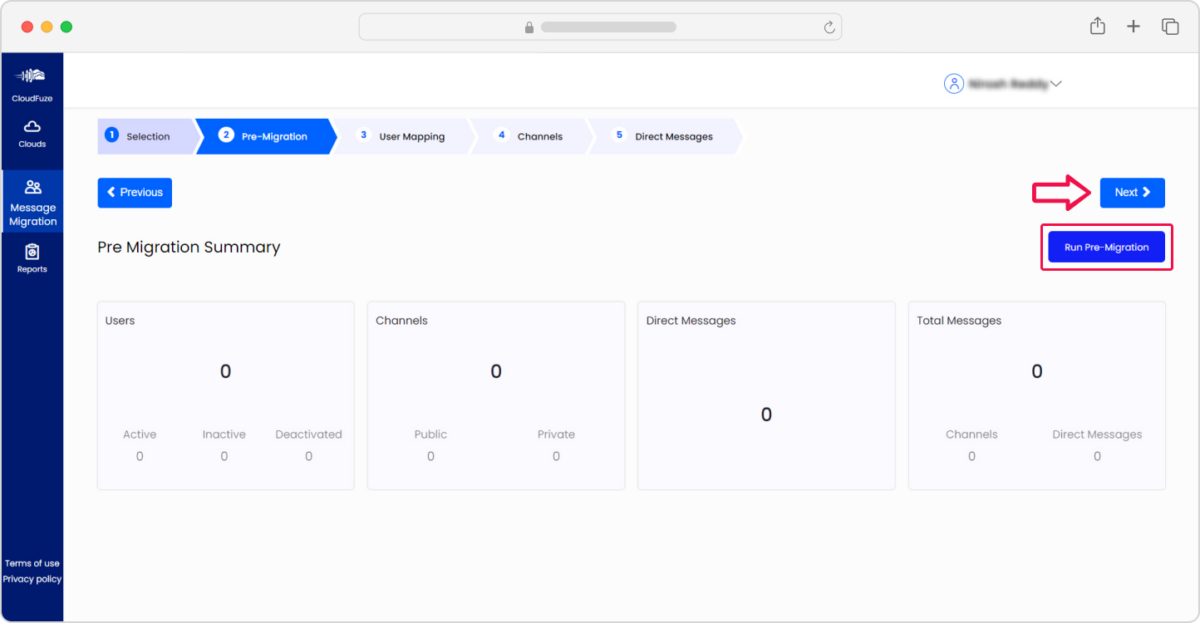Screen dimensions: 1200x623
Task: Click the Run Pre-Migration button
Action: point(1106,246)
